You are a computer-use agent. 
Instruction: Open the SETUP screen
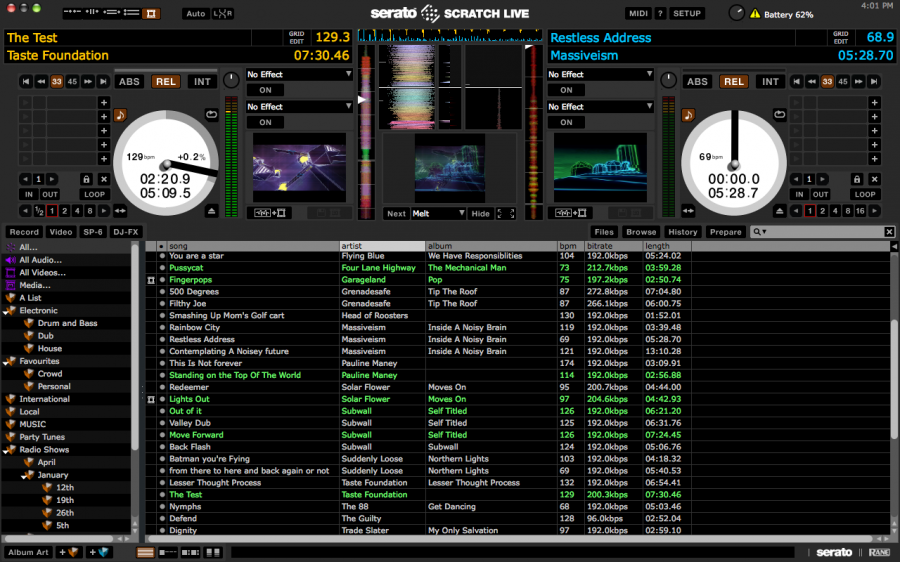coord(686,13)
